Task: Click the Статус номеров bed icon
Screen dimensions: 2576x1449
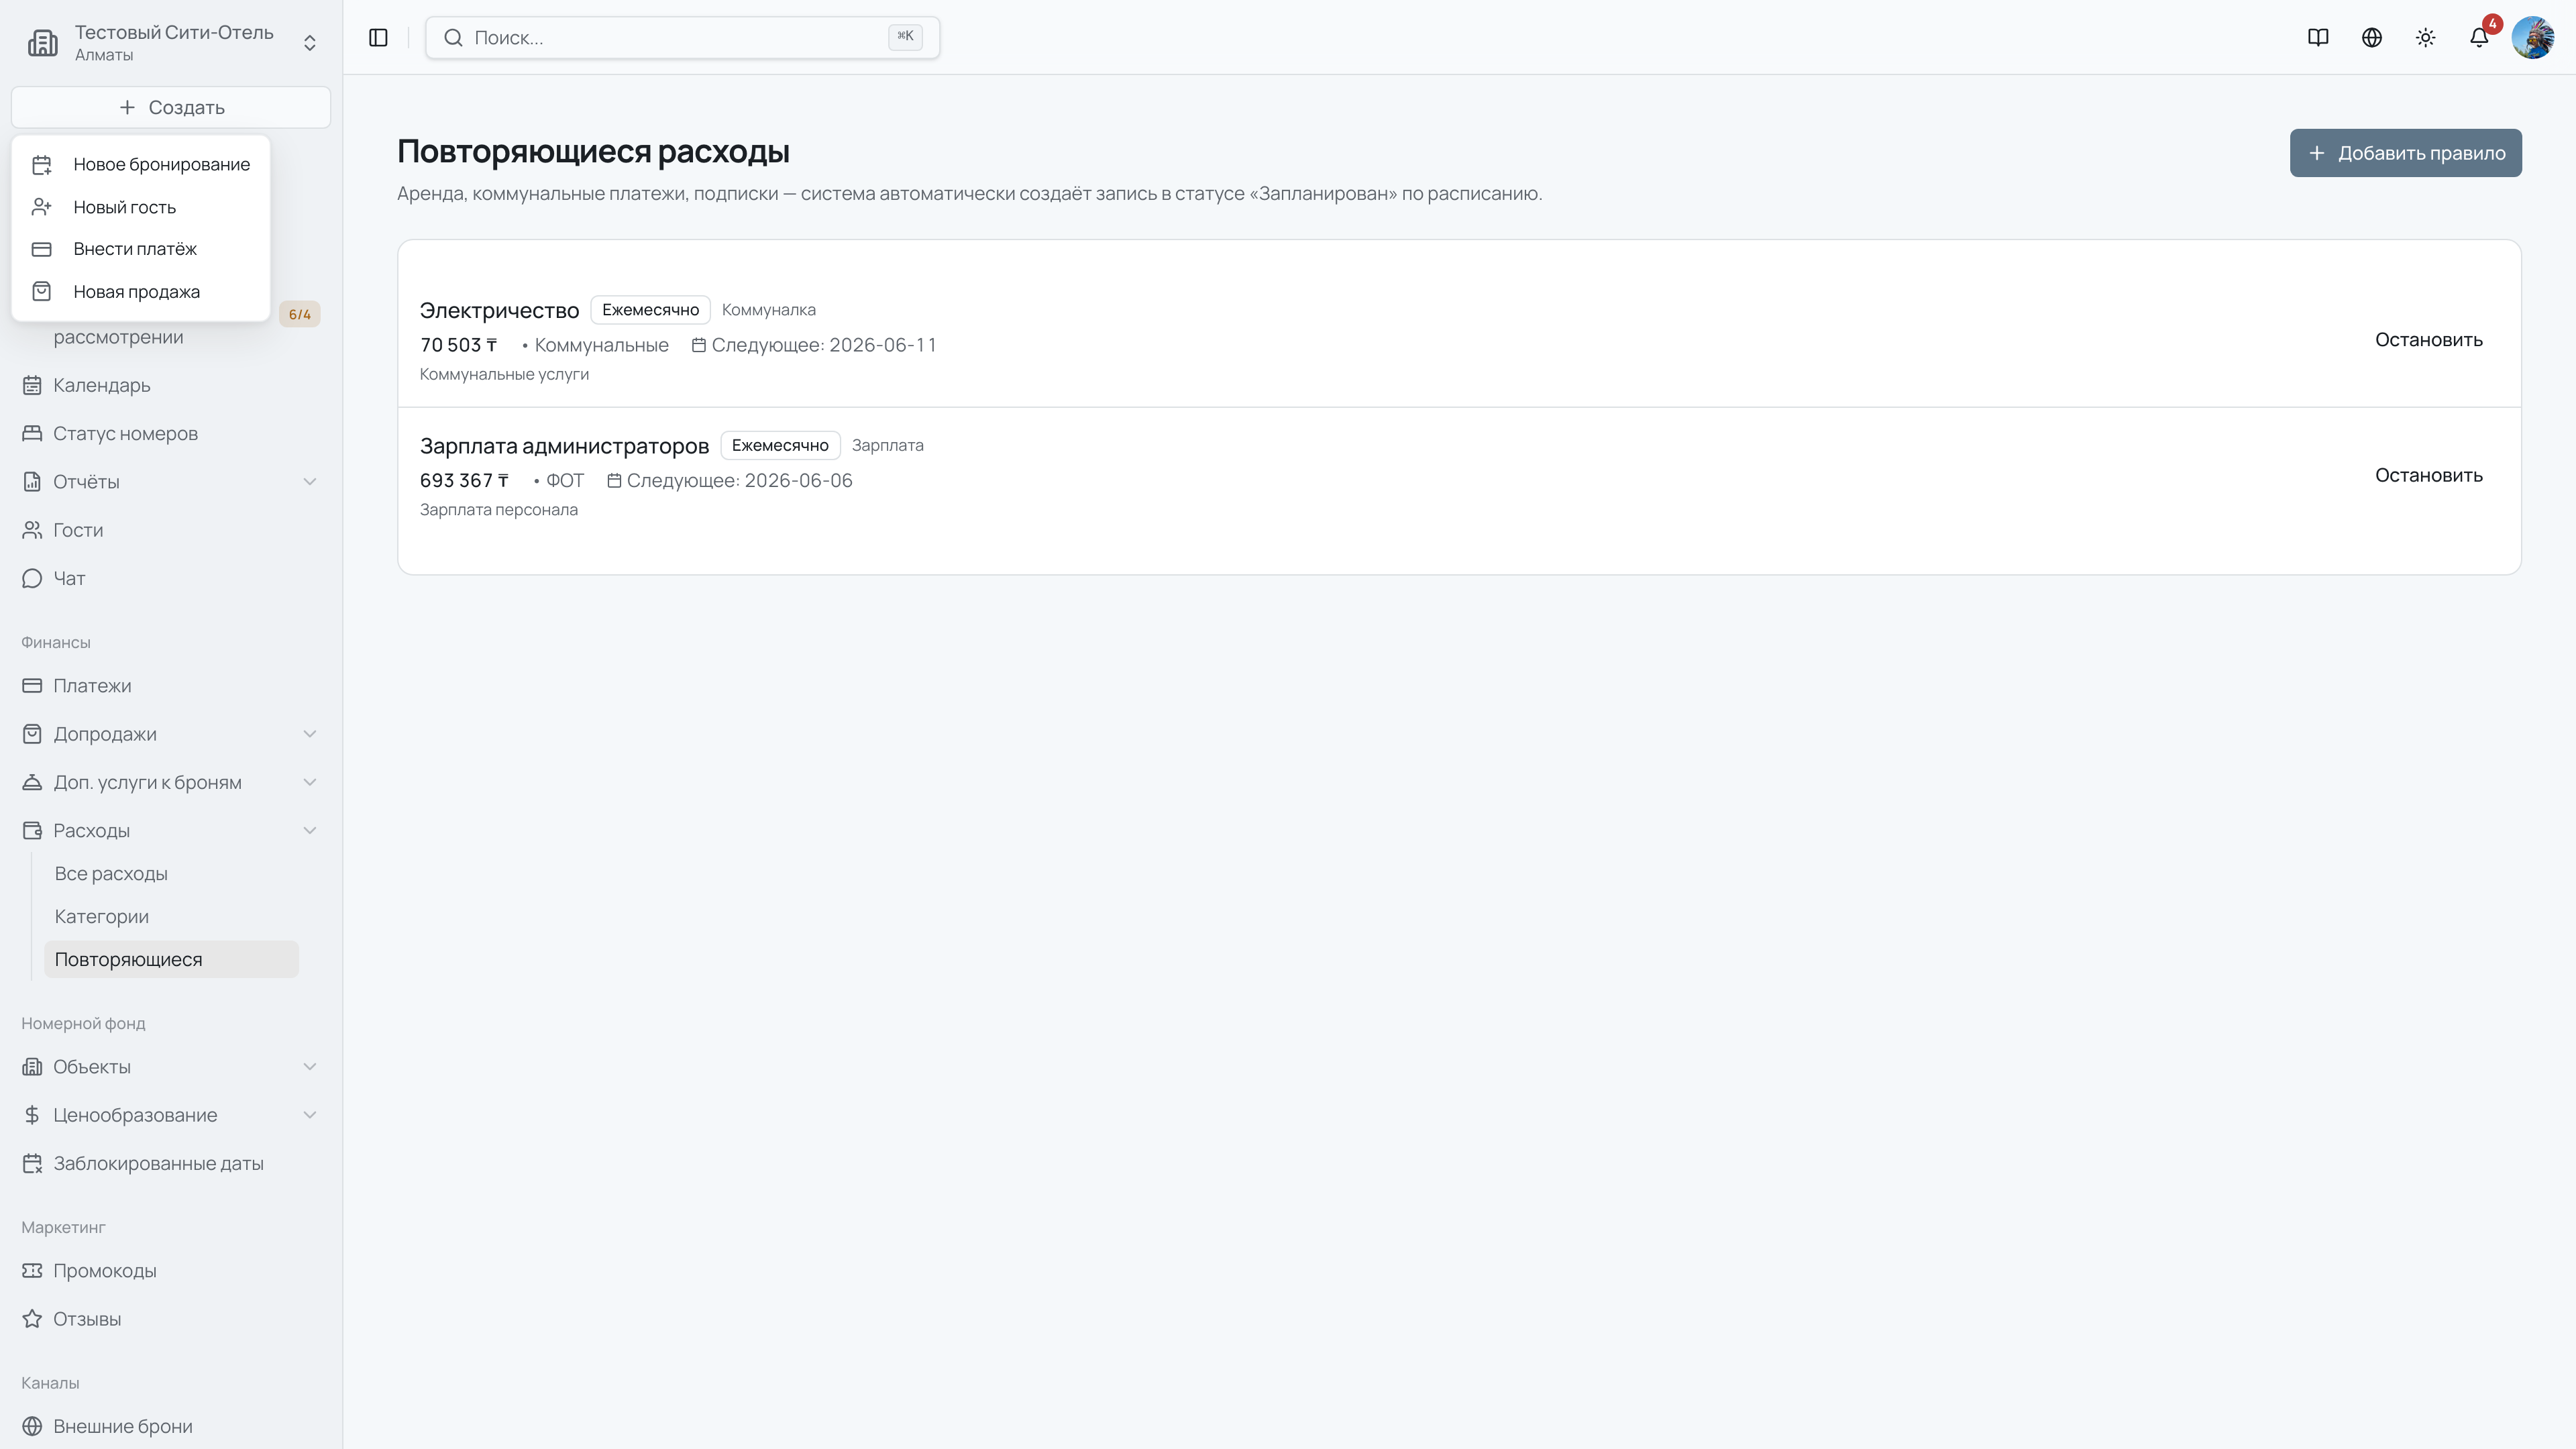Action: point(32,433)
